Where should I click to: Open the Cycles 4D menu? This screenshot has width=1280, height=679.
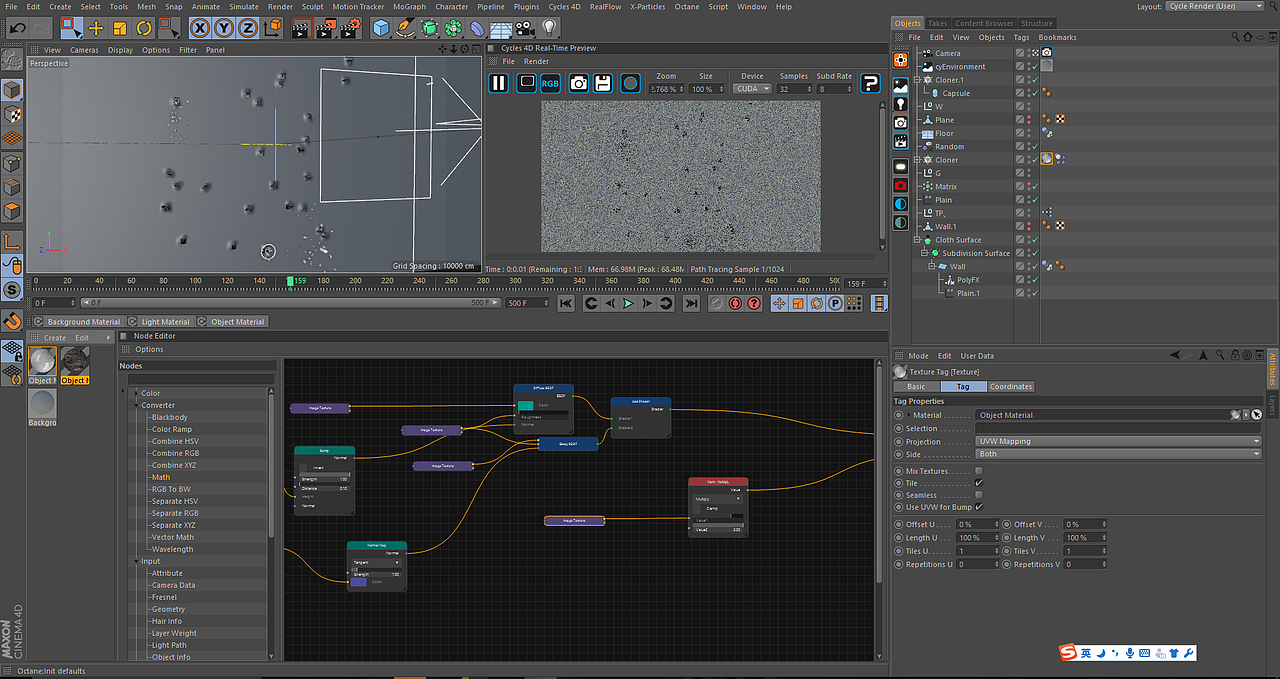(x=565, y=6)
